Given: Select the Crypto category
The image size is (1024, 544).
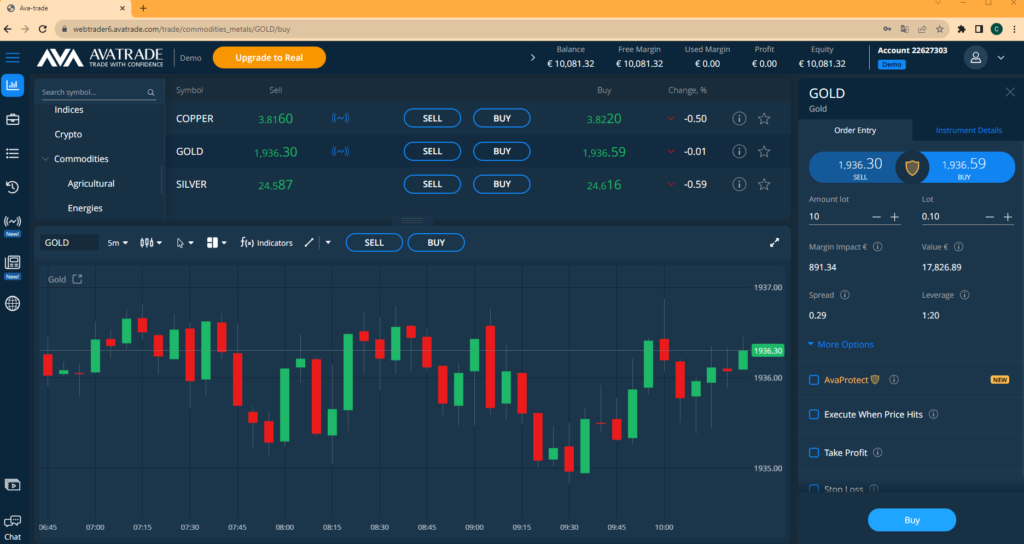Looking at the screenshot, I should [68, 134].
